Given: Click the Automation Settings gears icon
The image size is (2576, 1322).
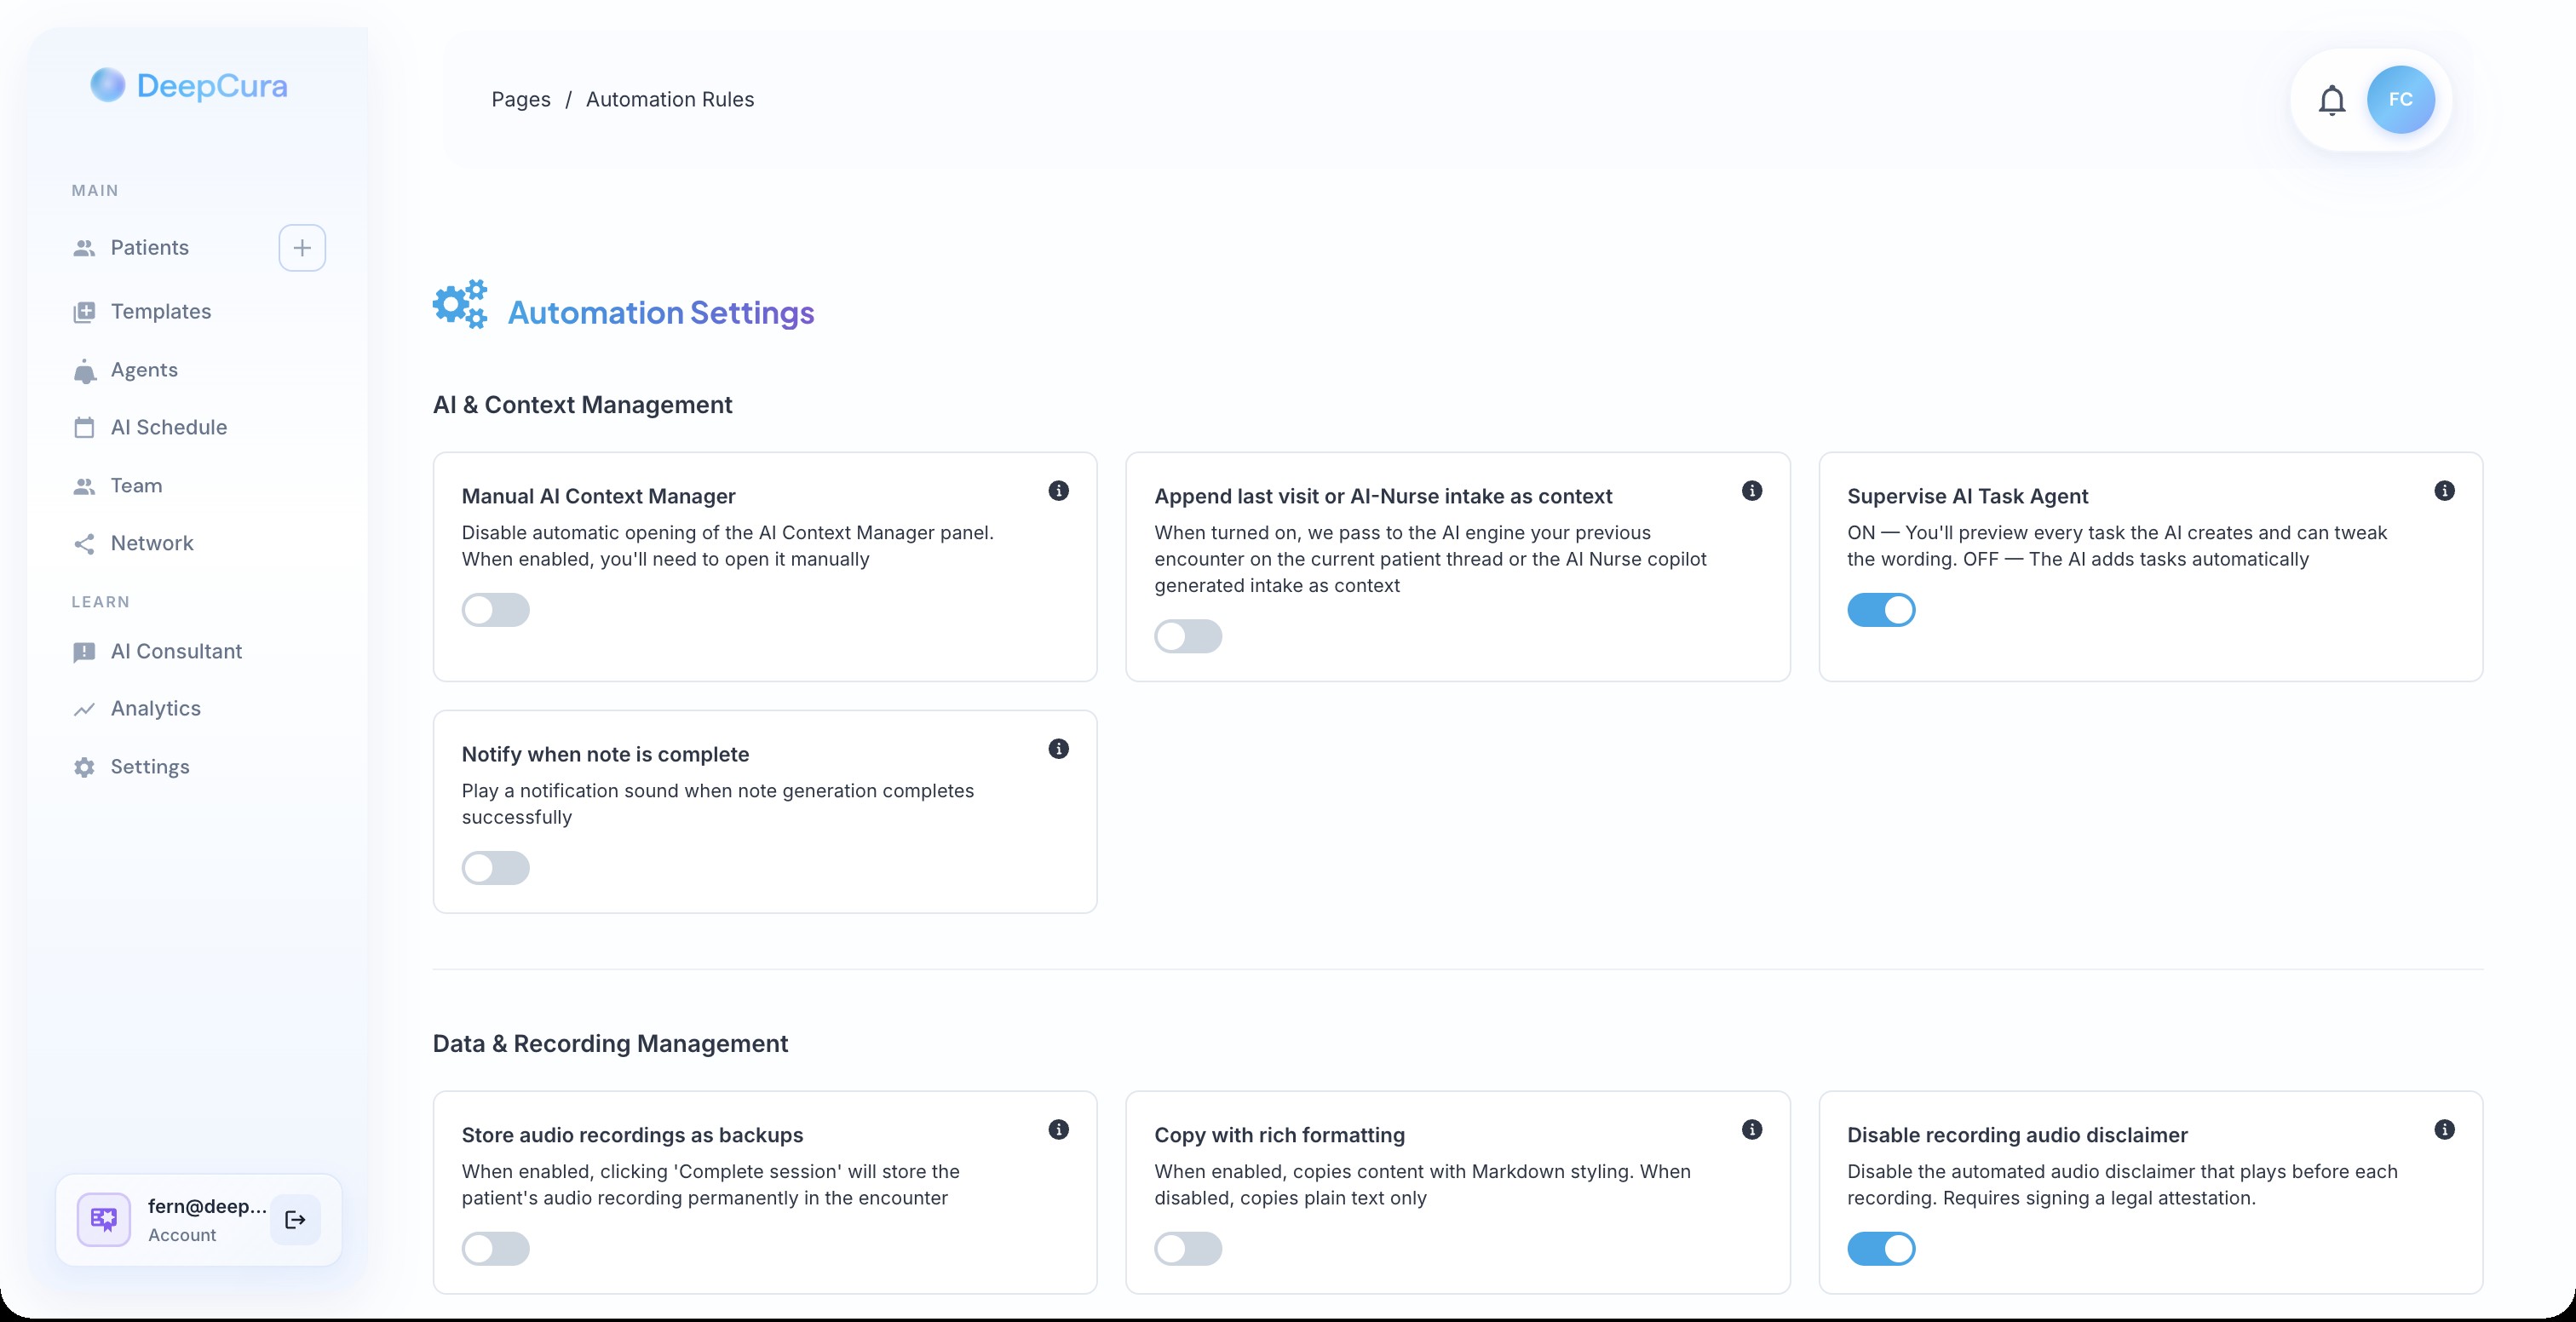Looking at the screenshot, I should 460,304.
